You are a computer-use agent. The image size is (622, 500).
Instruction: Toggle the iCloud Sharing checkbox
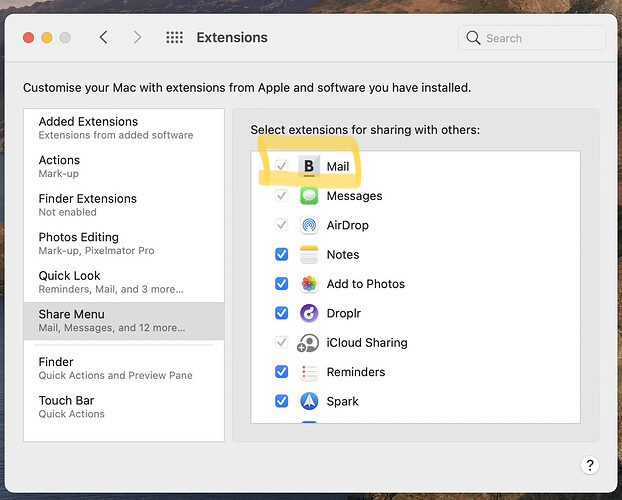pos(282,342)
